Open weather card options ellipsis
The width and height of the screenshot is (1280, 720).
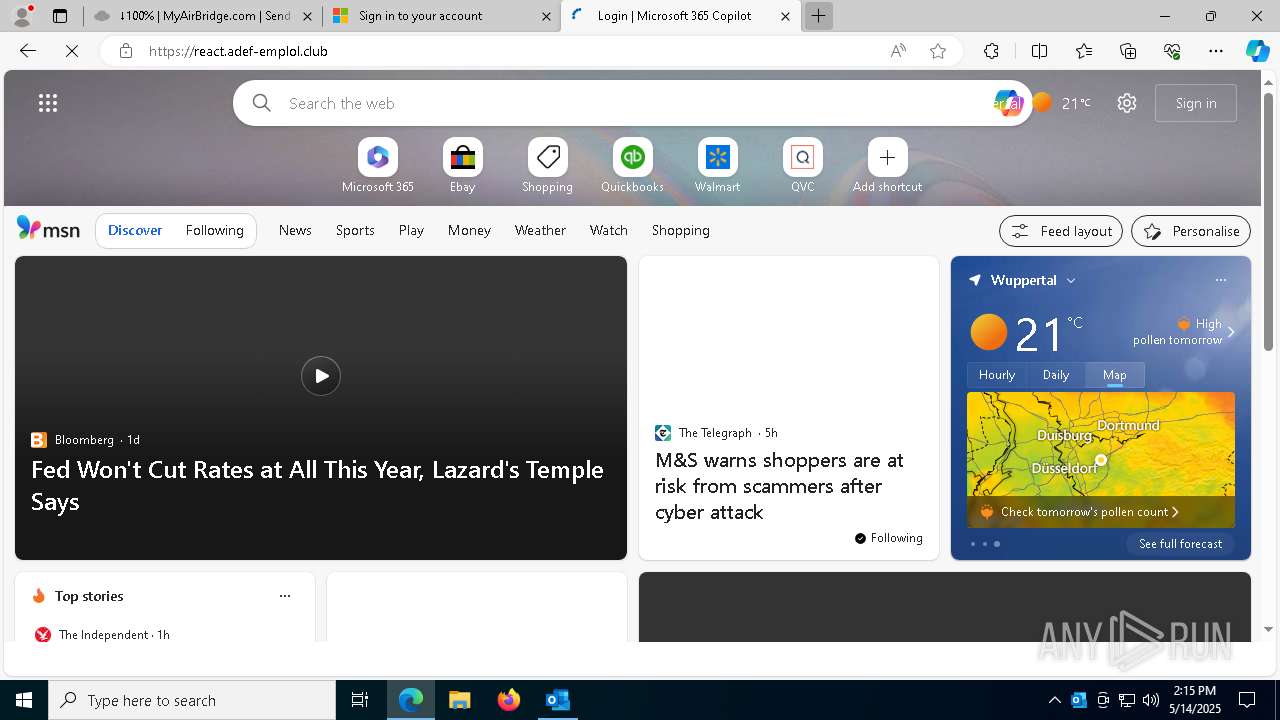[1220, 280]
